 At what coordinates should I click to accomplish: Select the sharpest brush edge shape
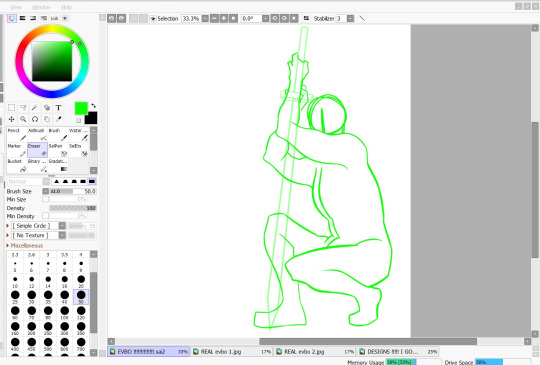pyautogui.click(x=57, y=181)
